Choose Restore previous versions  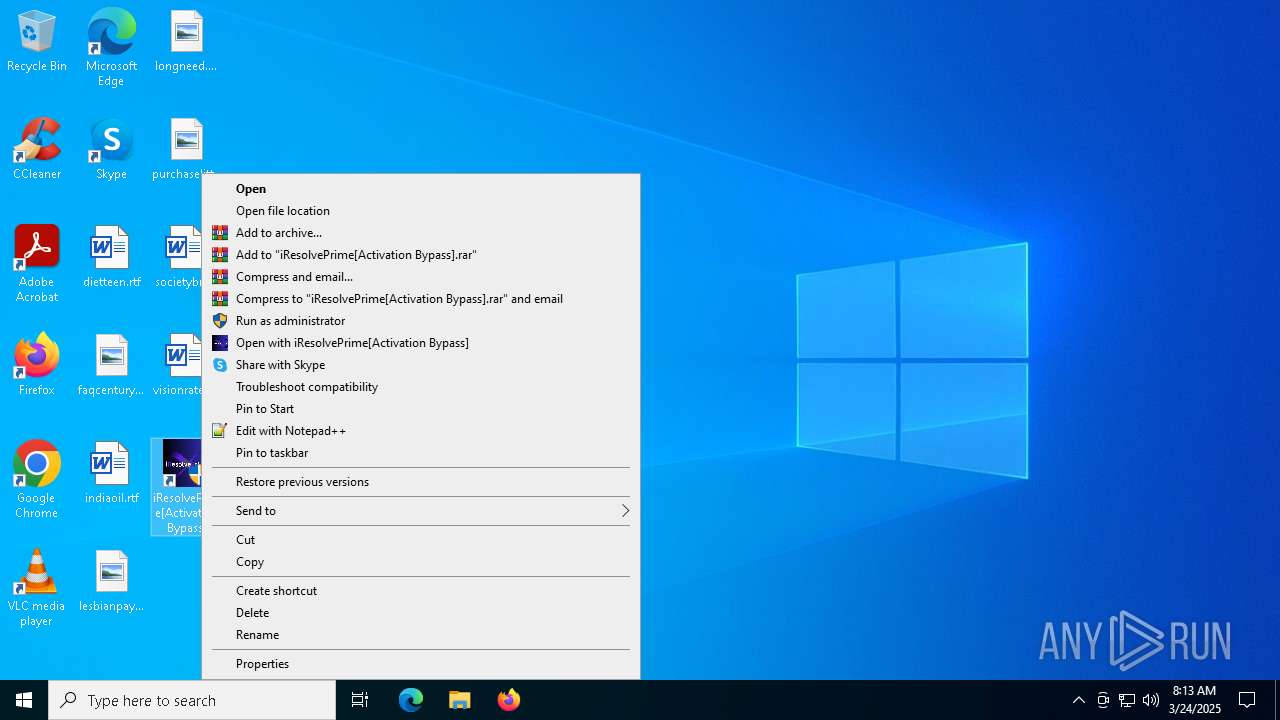point(421,482)
